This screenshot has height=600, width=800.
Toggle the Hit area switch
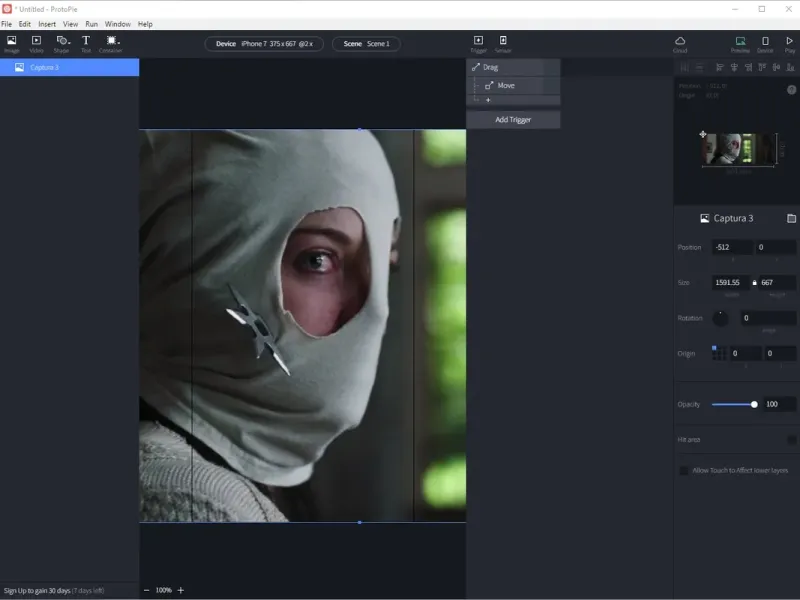click(x=791, y=439)
